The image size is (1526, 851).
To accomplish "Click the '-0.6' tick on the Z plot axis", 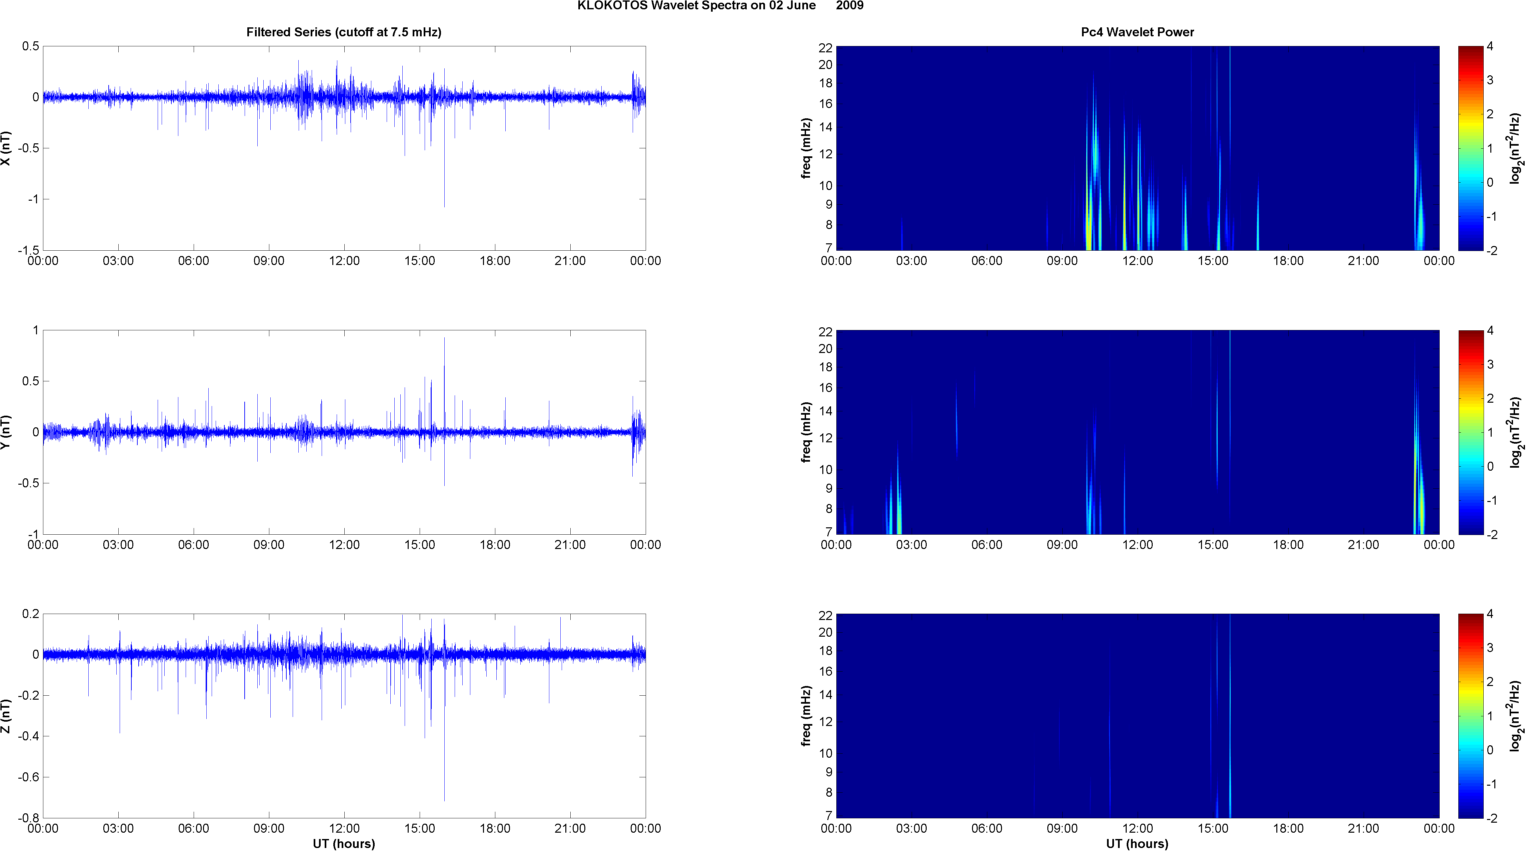I will pyautogui.click(x=28, y=777).
